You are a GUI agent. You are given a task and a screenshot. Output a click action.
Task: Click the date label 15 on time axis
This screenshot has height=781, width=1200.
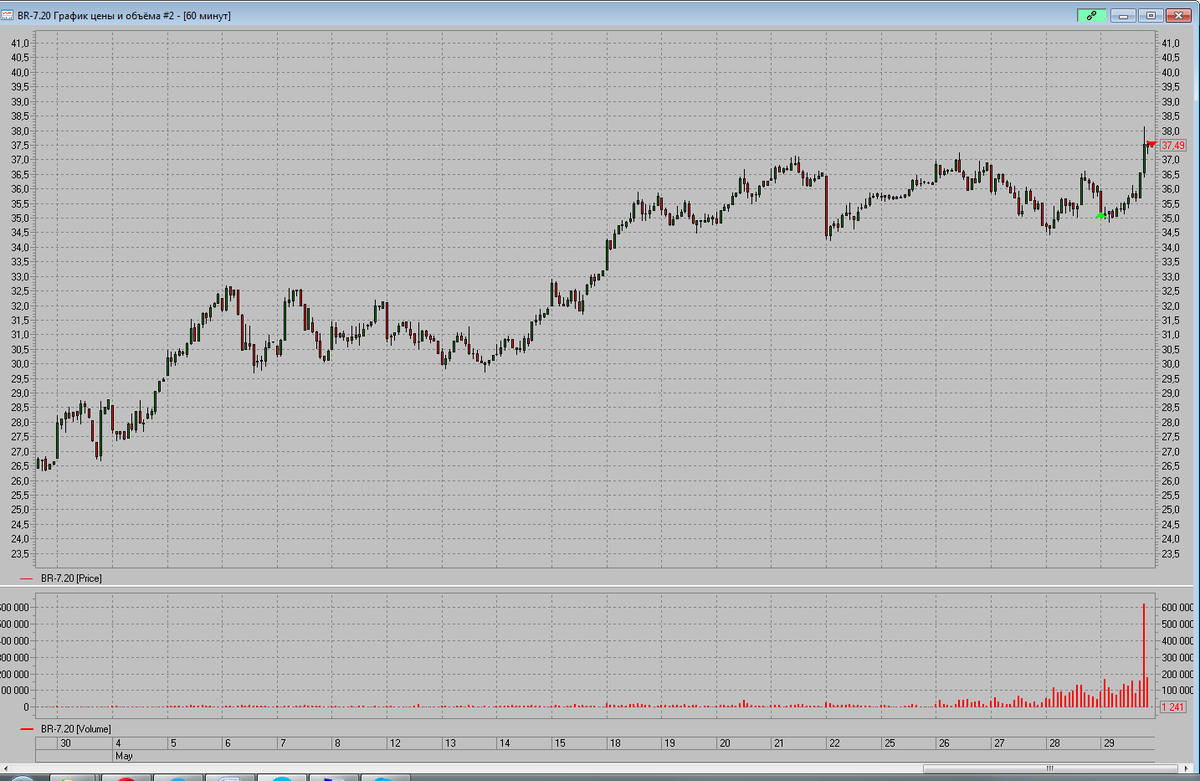560,743
